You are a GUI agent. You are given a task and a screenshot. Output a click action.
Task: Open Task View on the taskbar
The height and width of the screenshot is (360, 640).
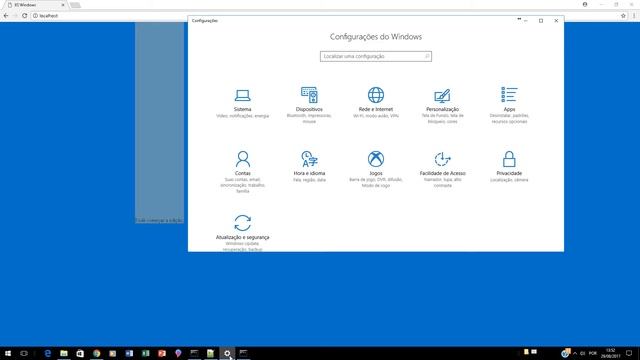24,353
